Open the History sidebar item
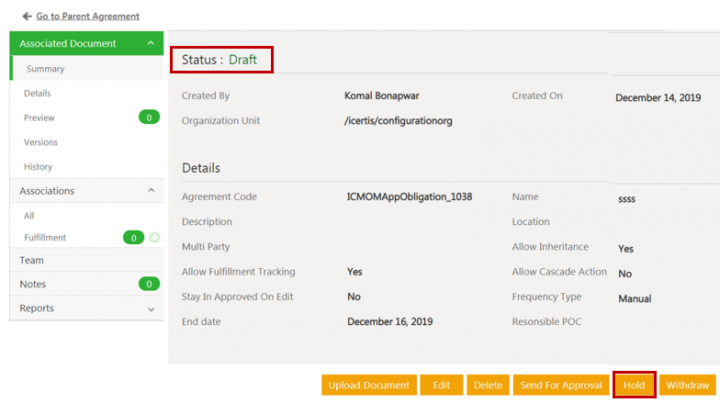The image size is (720, 403). coord(38,167)
